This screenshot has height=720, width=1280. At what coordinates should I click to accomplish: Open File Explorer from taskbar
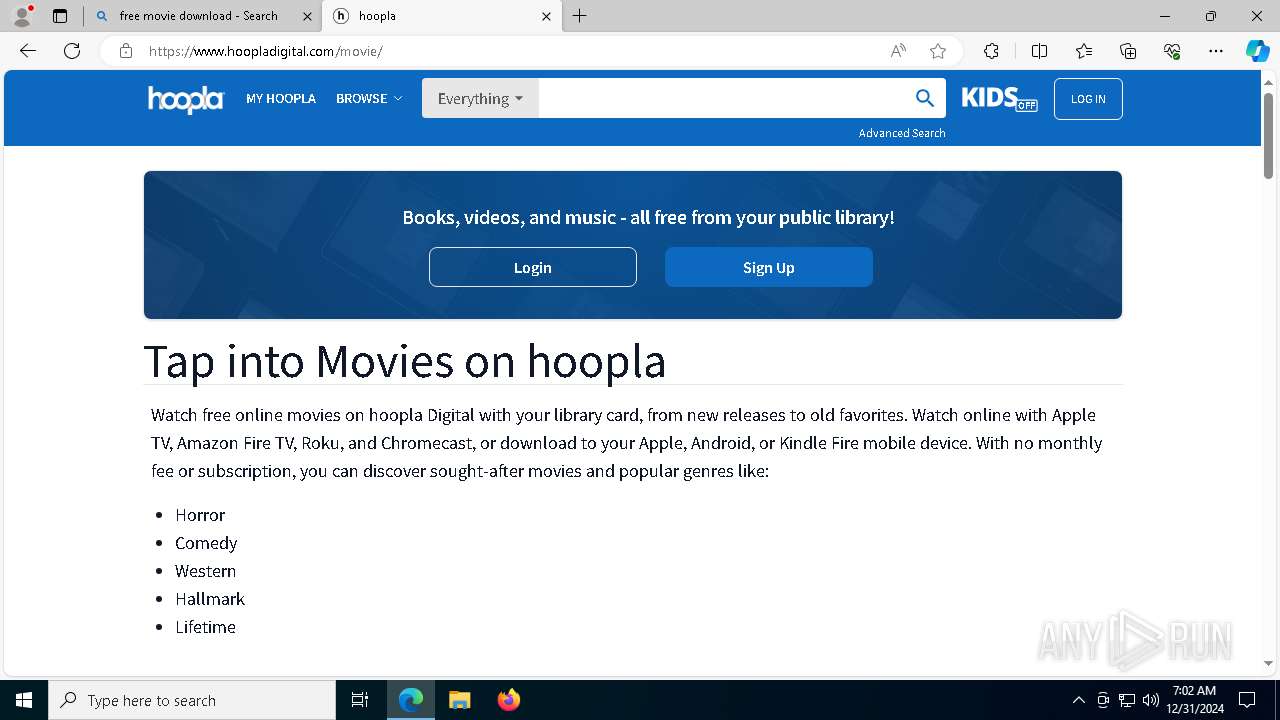pyautogui.click(x=459, y=700)
